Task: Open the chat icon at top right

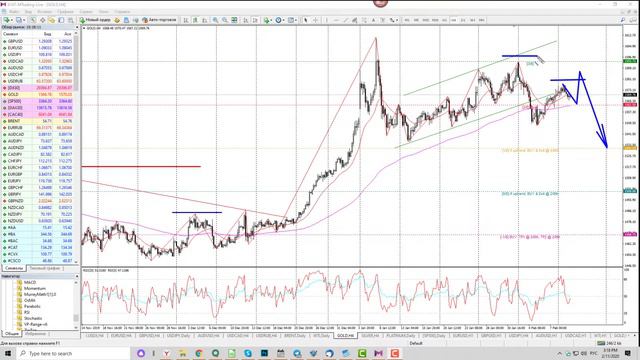Action: point(633,20)
